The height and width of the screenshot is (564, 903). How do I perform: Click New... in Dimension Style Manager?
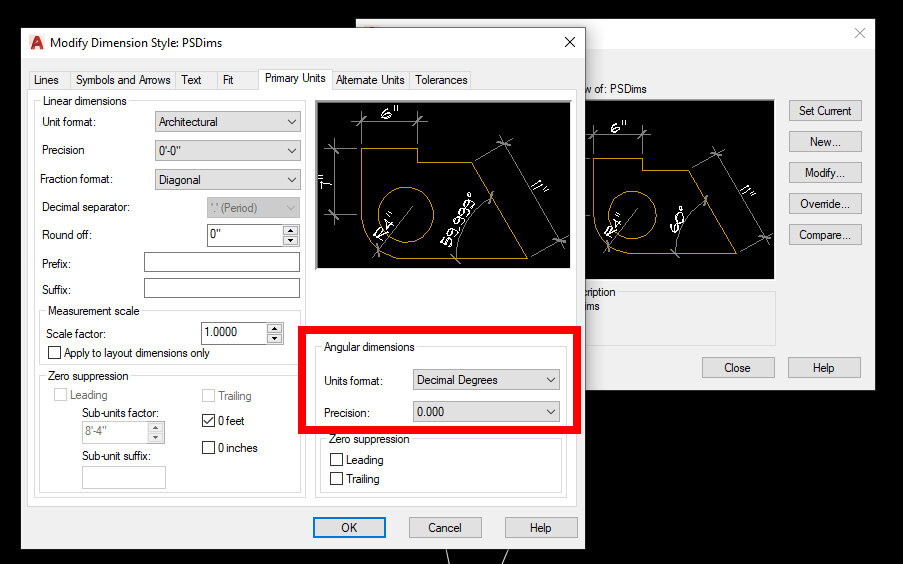[x=825, y=142]
